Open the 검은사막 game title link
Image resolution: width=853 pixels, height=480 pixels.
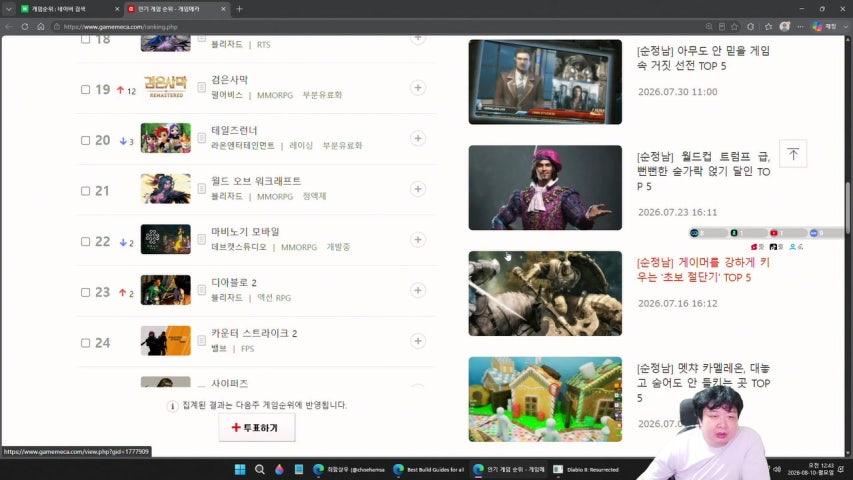click(230, 79)
